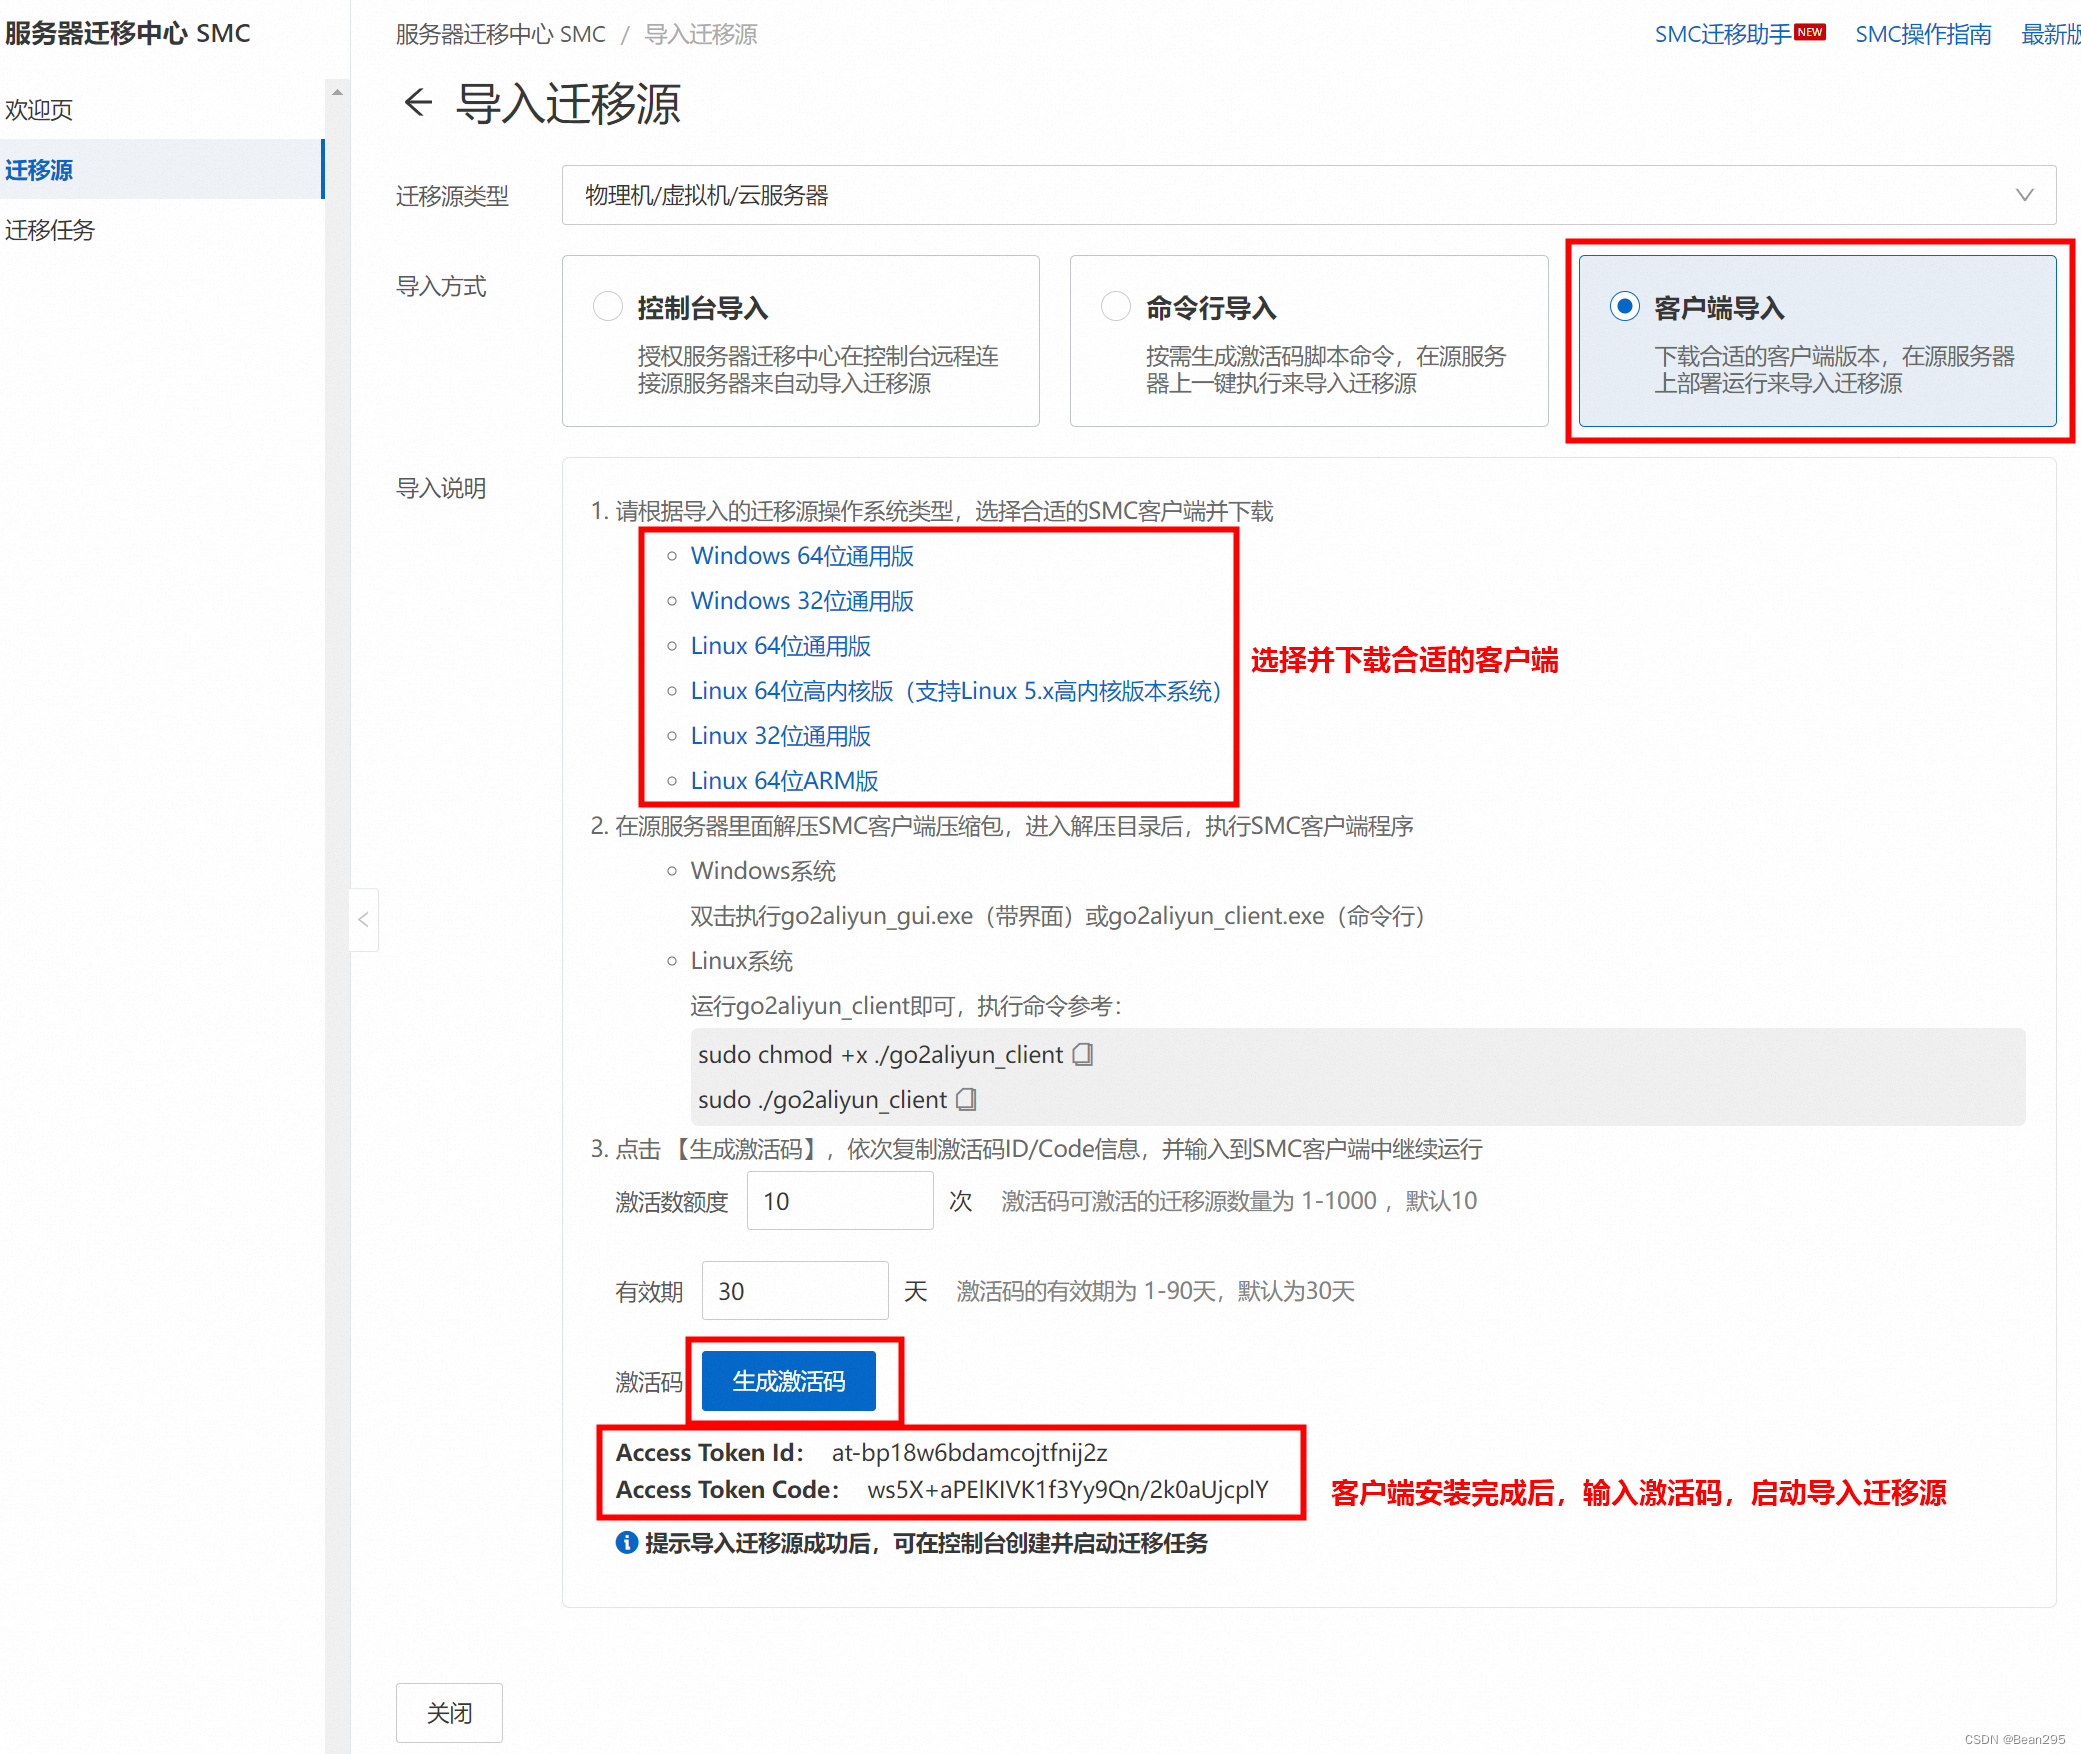The image size is (2081, 1754).
Task: Download the Linux 64位ARM版 client
Action: (783, 781)
